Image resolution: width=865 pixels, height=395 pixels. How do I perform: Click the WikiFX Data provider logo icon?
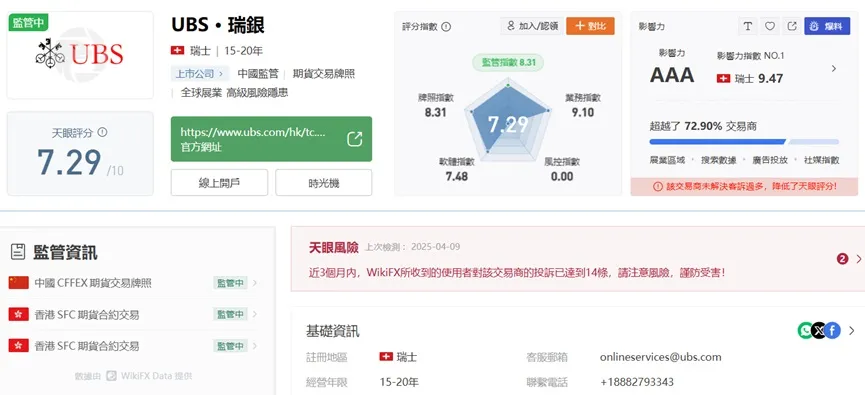point(111,376)
